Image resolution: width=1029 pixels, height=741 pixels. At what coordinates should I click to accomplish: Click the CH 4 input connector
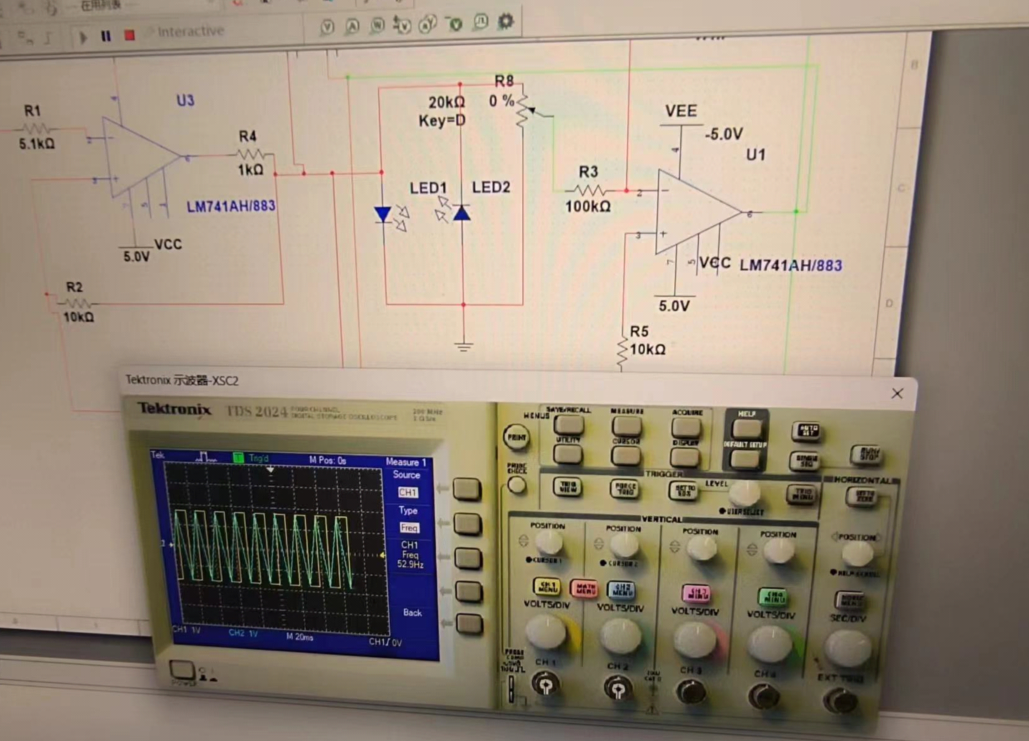click(765, 696)
